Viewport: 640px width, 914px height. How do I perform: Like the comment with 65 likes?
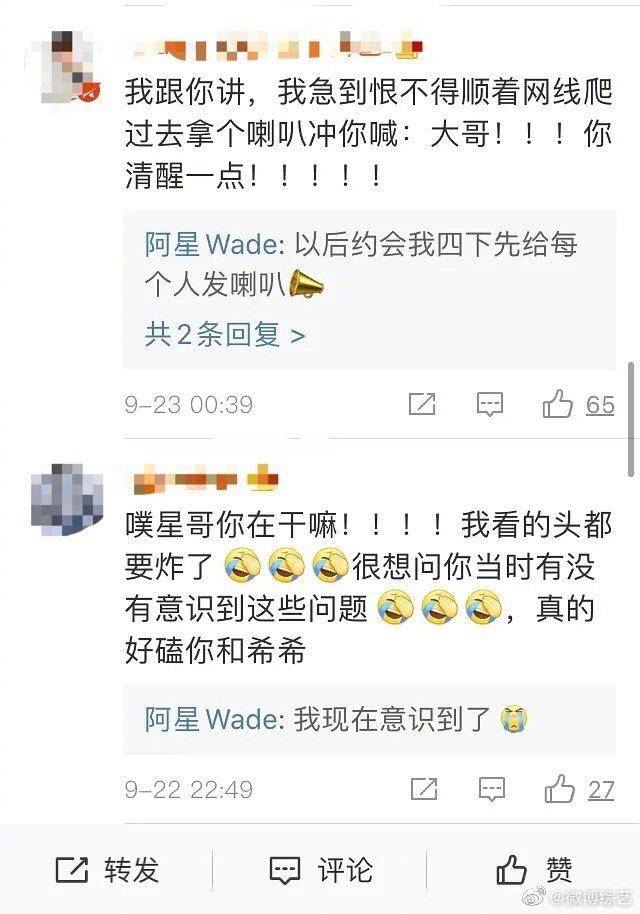coord(558,403)
